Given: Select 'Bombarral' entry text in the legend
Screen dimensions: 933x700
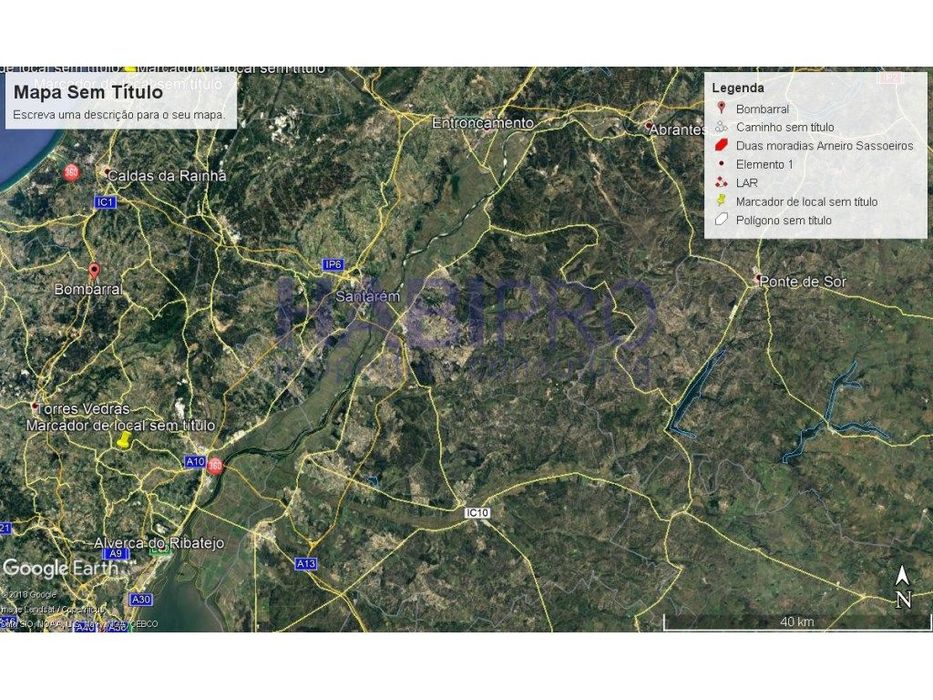Looking at the screenshot, I should (762, 109).
